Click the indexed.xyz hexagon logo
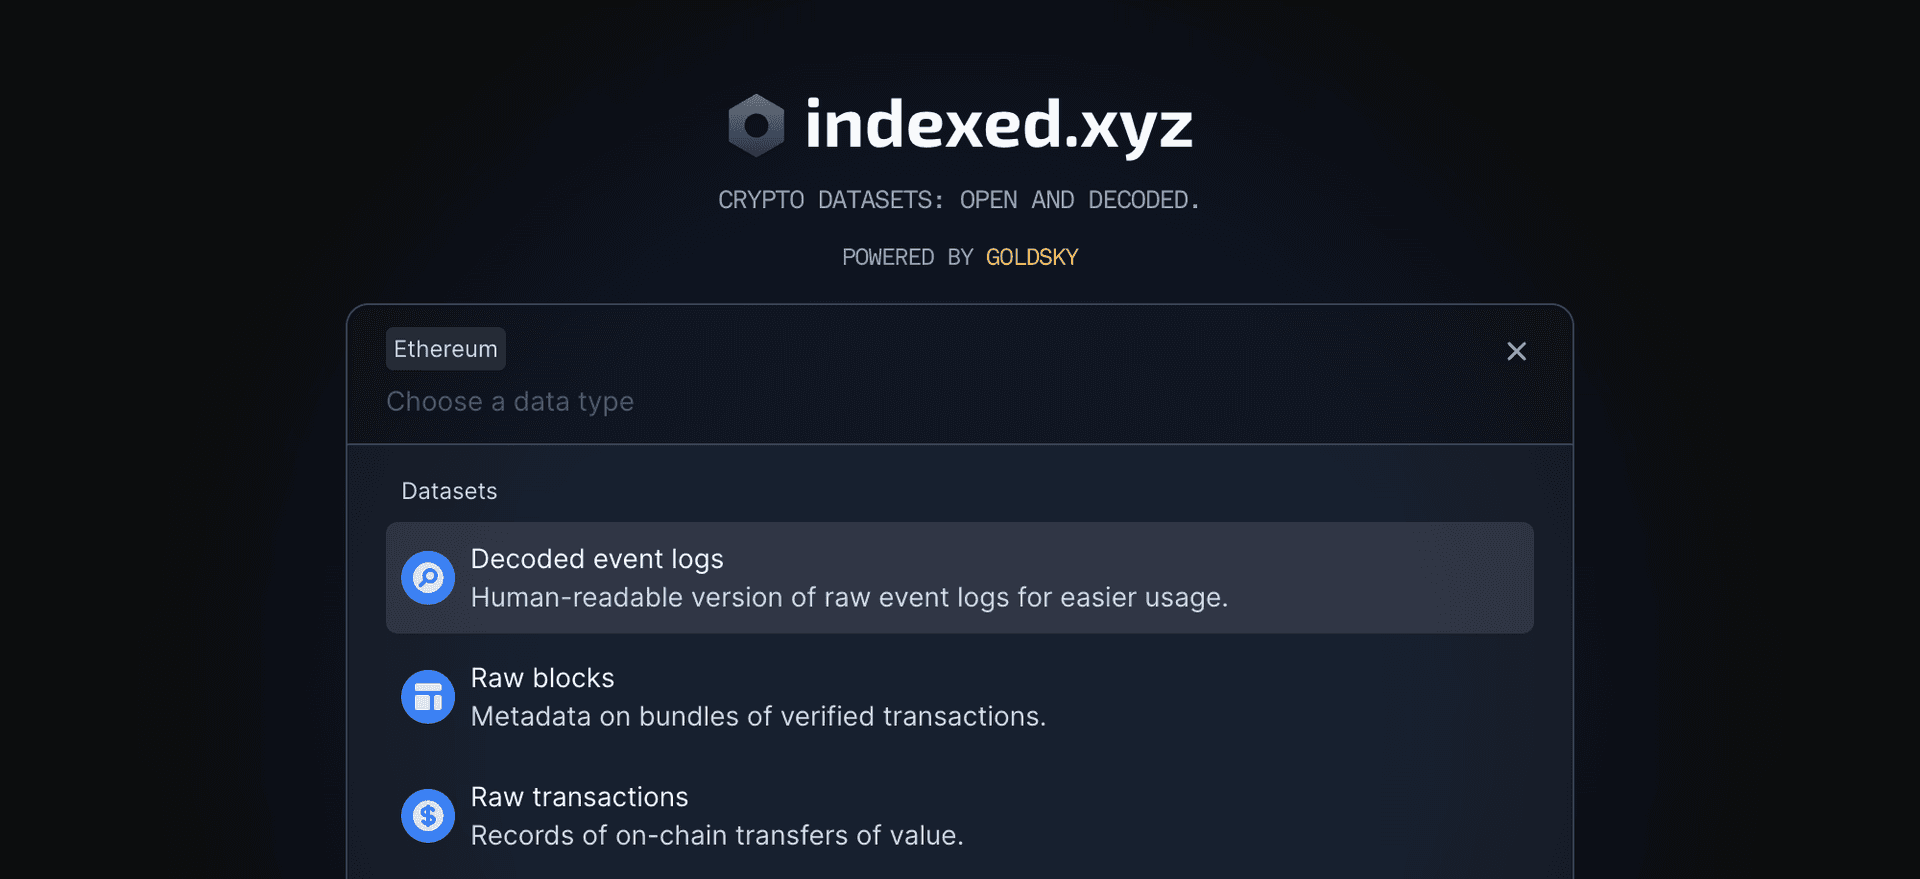 click(x=755, y=124)
